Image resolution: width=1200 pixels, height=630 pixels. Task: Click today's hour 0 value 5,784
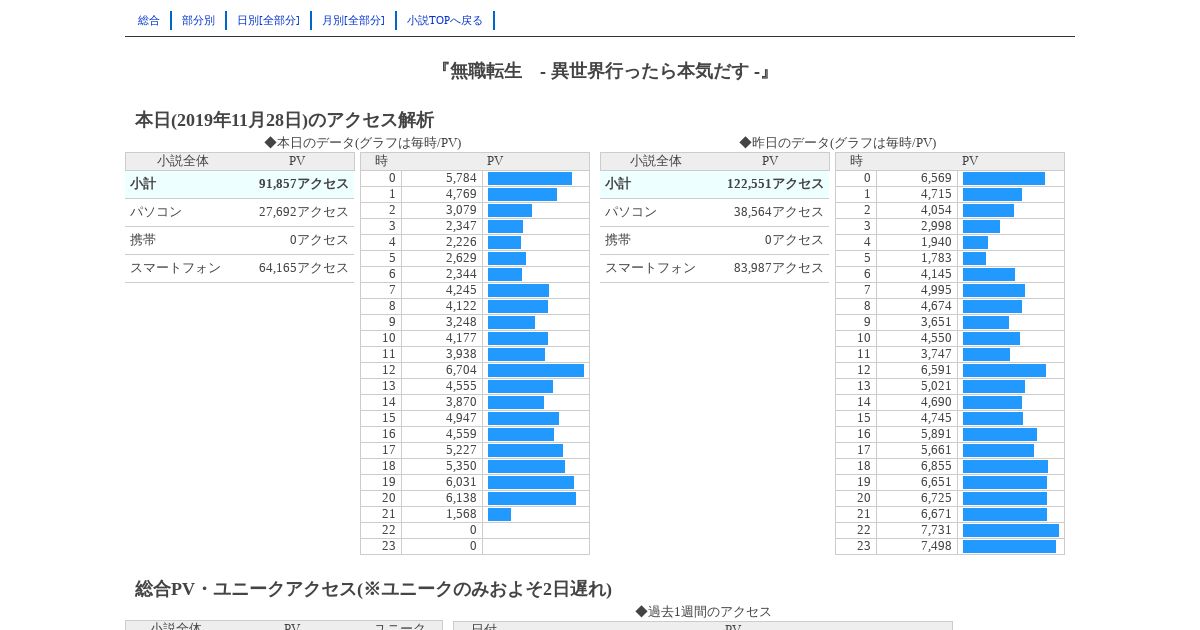461,178
